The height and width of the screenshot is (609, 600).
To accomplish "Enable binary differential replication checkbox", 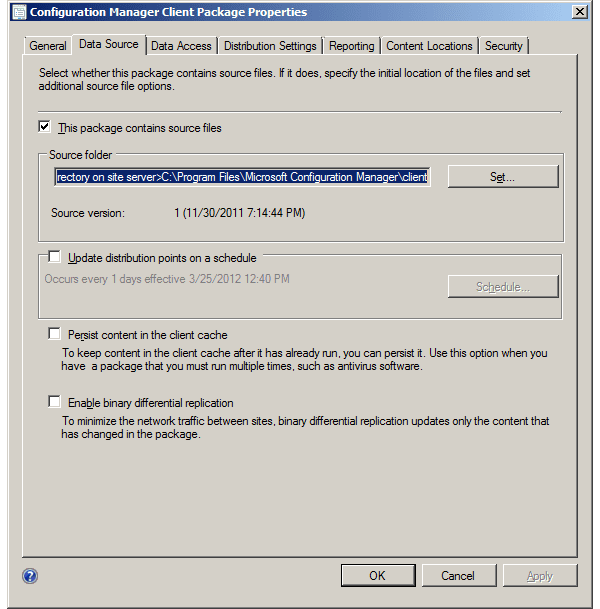I will point(55,403).
